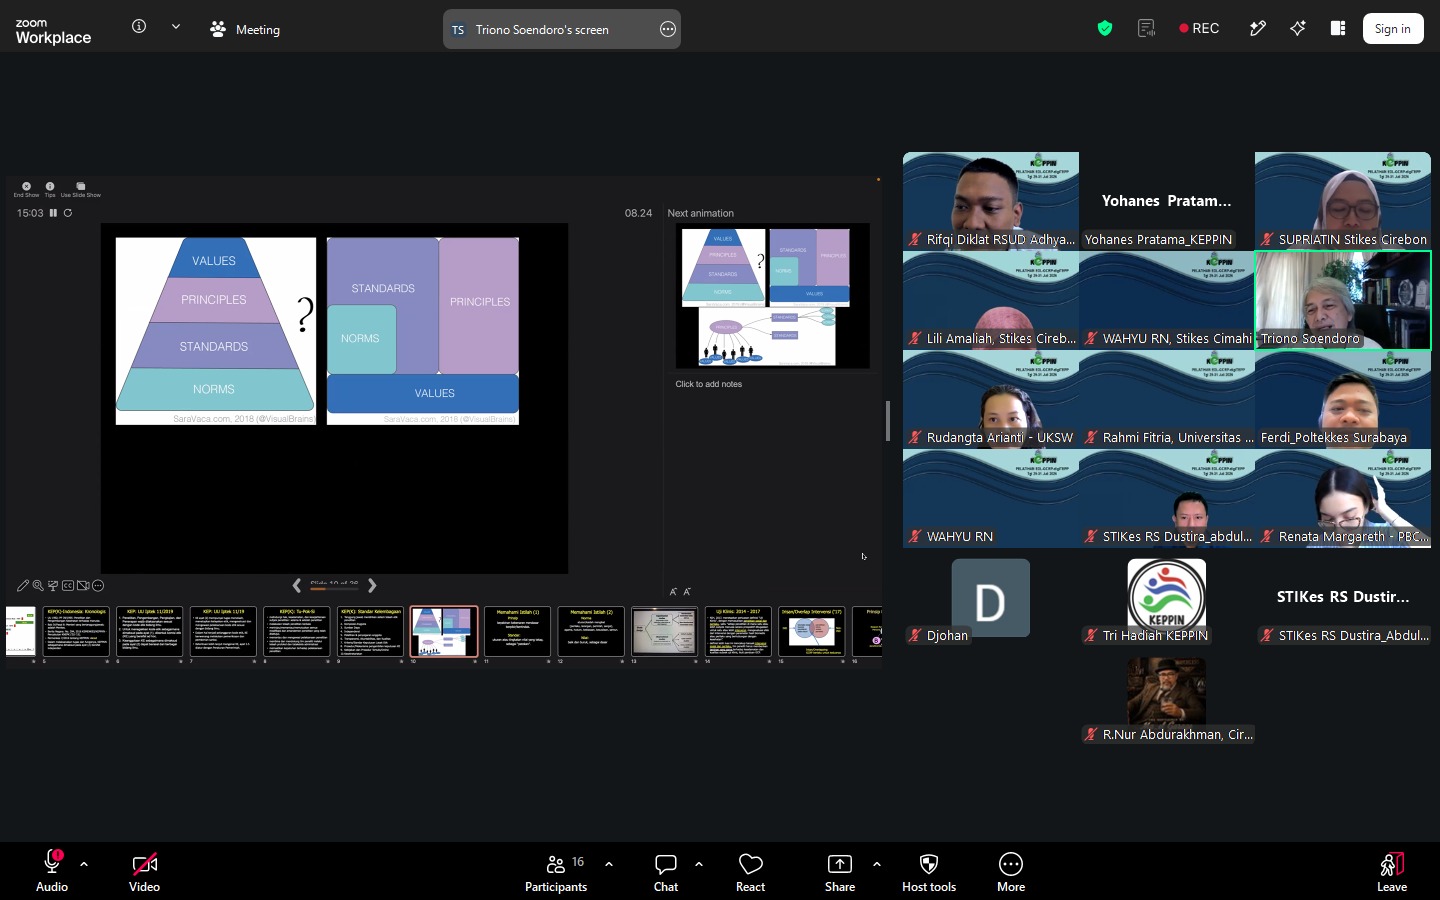Select the pen and laser pointer tool
The image size is (1440, 900).
click(x=23, y=586)
